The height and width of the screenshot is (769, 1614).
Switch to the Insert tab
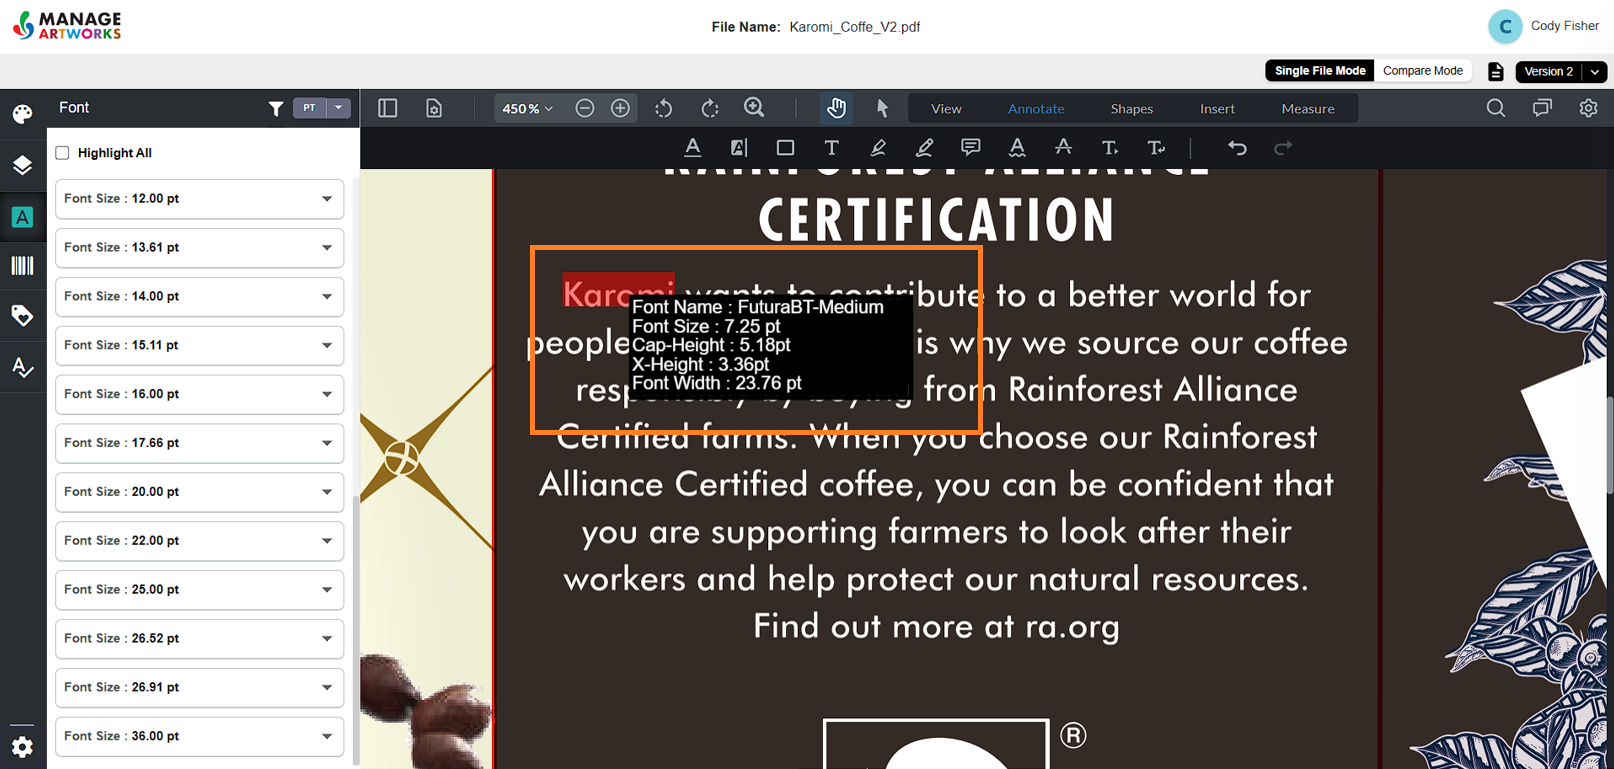point(1217,108)
